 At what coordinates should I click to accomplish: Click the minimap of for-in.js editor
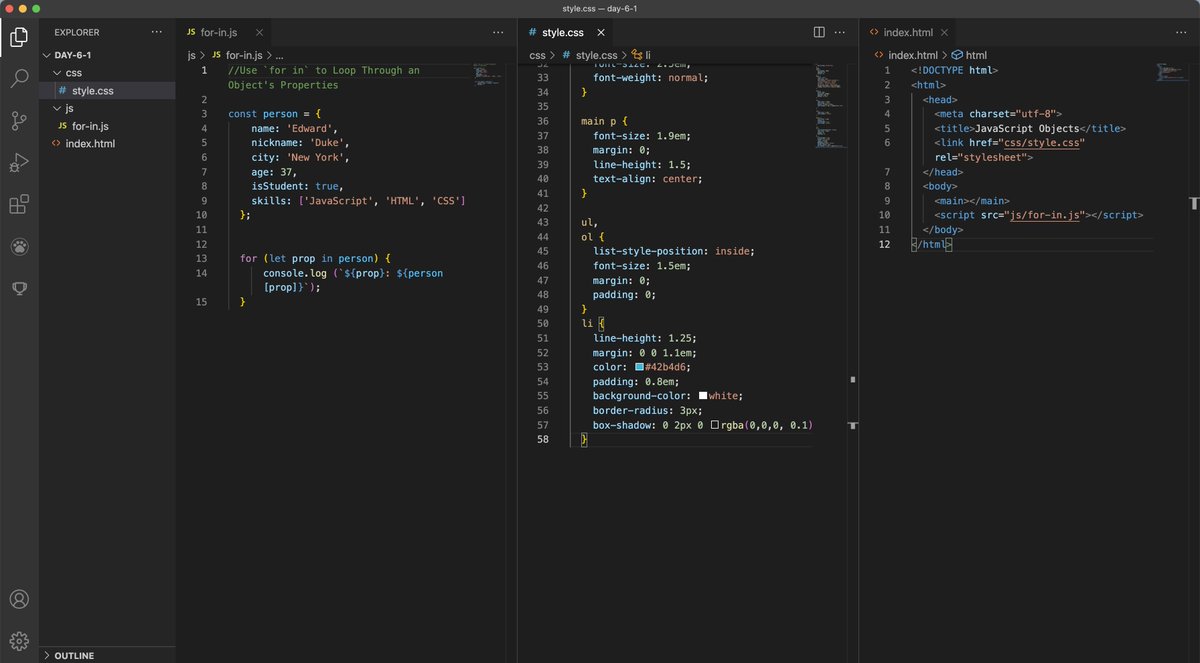[490, 74]
